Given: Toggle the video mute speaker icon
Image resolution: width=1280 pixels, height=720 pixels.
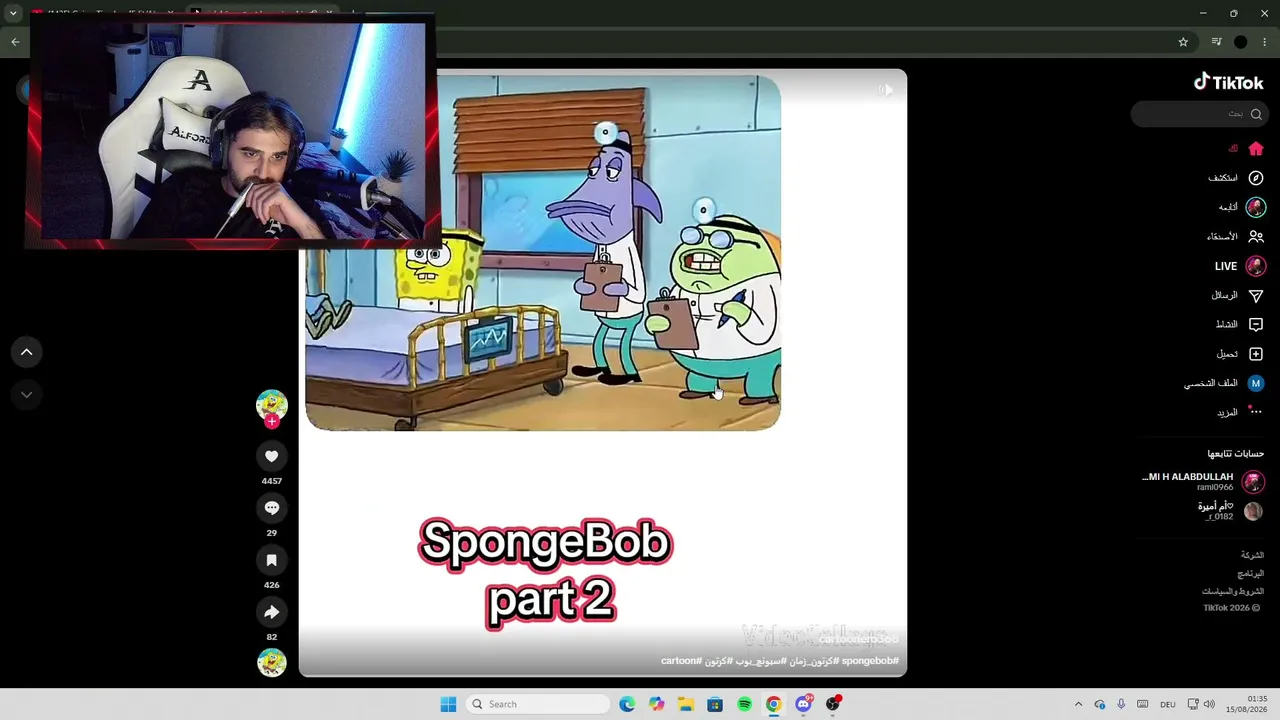Looking at the screenshot, I should [886, 90].
